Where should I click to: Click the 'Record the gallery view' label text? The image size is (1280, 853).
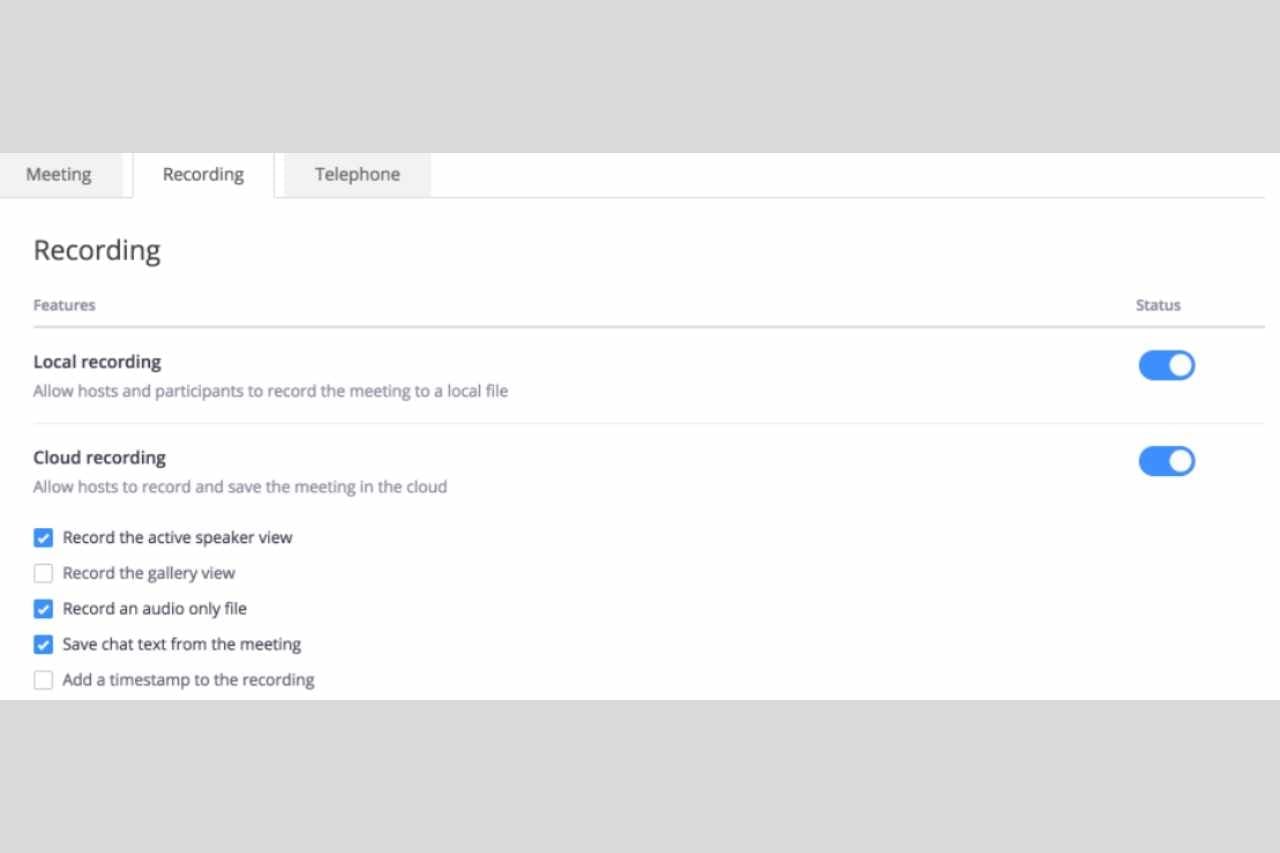pos(149,574)
